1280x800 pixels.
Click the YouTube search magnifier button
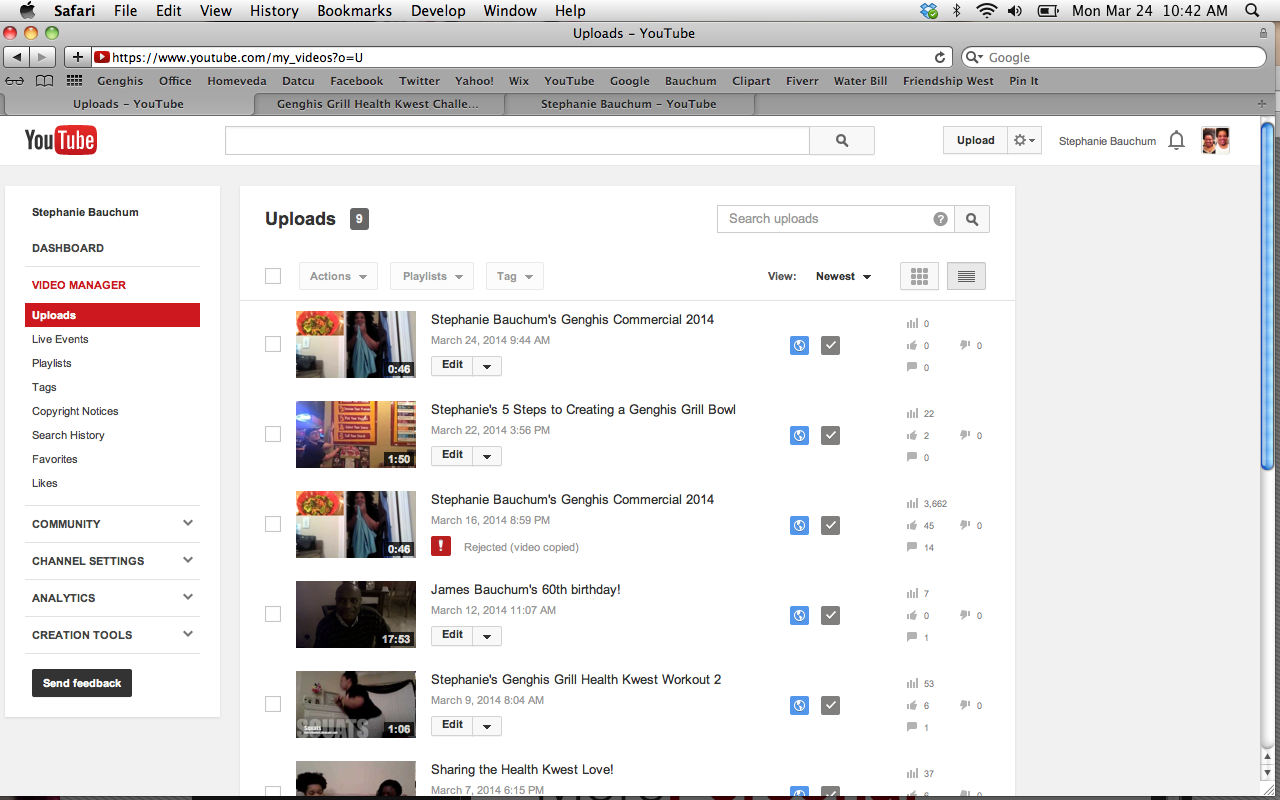842,141
